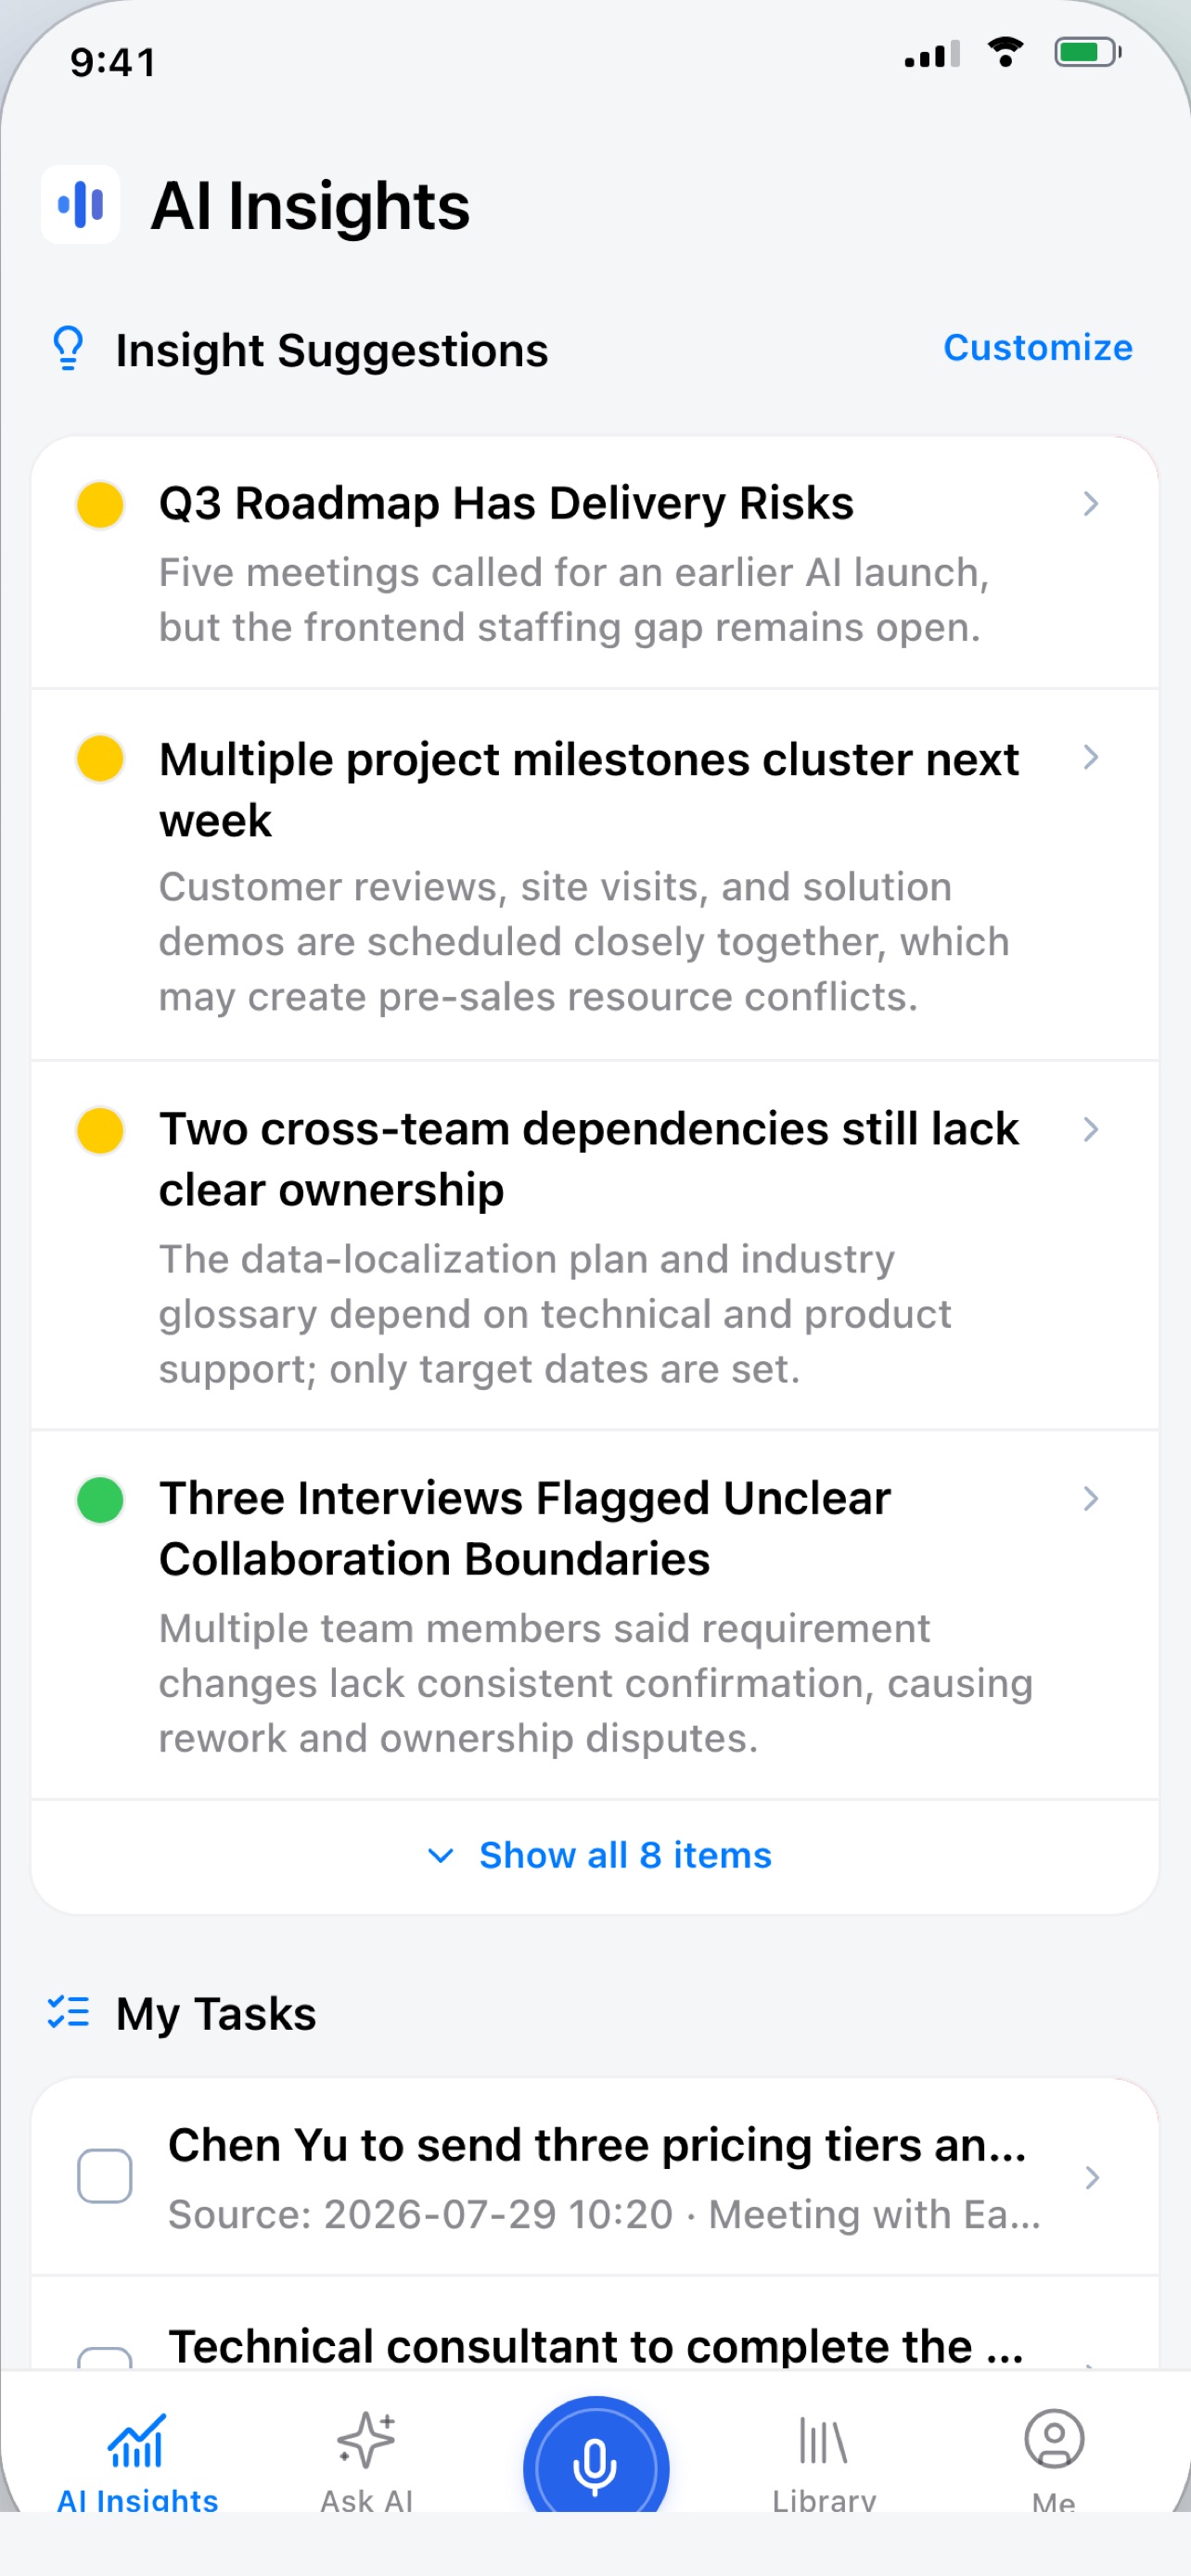Tap the cellular signal bars icon

click(x=932, y=54)
